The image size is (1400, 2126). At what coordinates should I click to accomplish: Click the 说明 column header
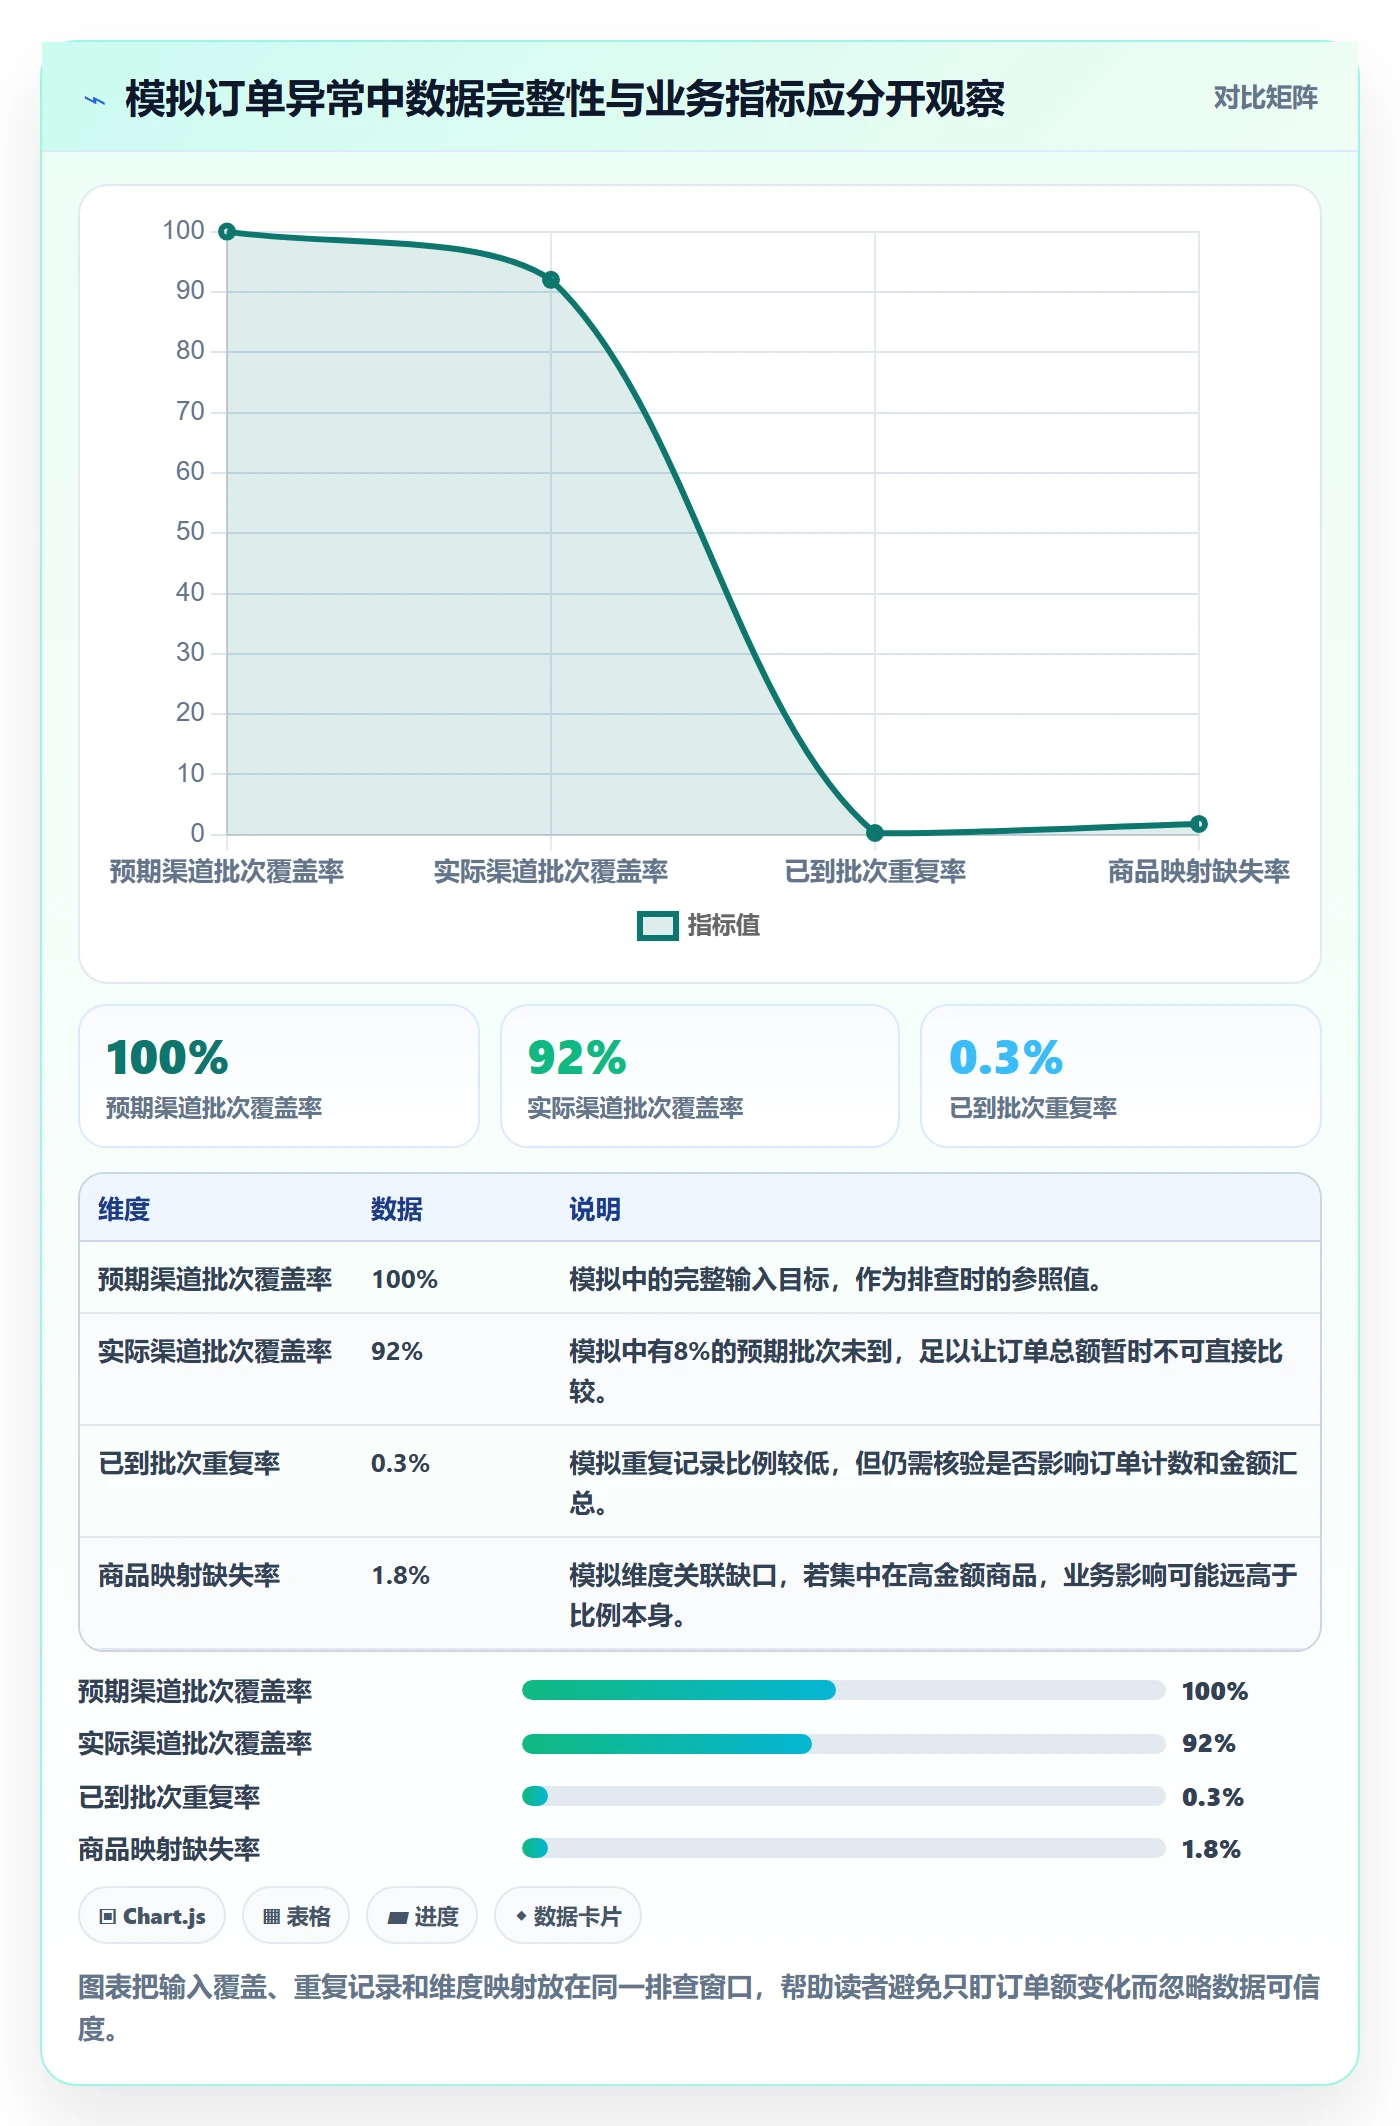click(x=595, y=1209)
